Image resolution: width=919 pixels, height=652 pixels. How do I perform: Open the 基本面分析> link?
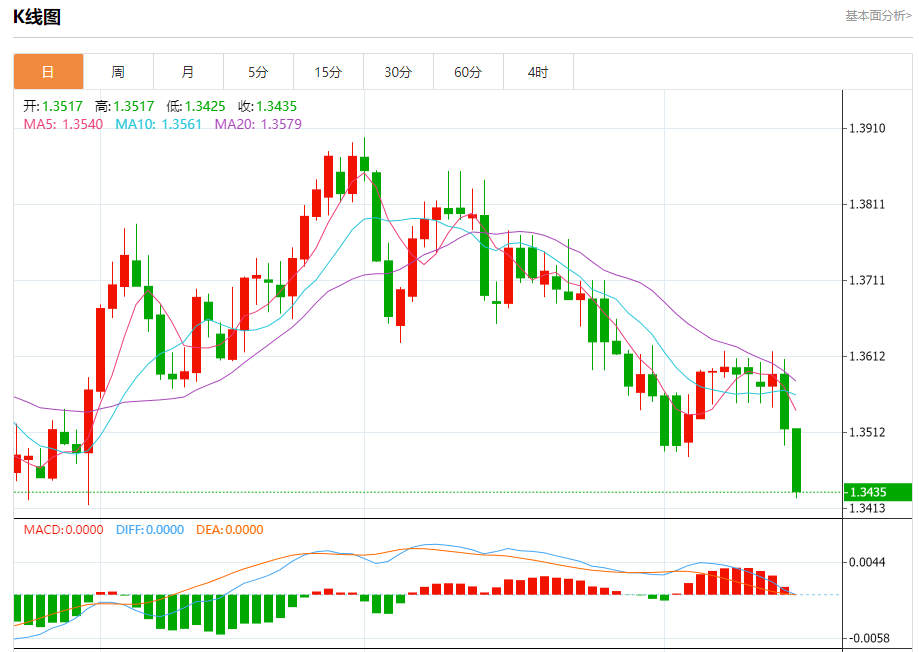878,16
